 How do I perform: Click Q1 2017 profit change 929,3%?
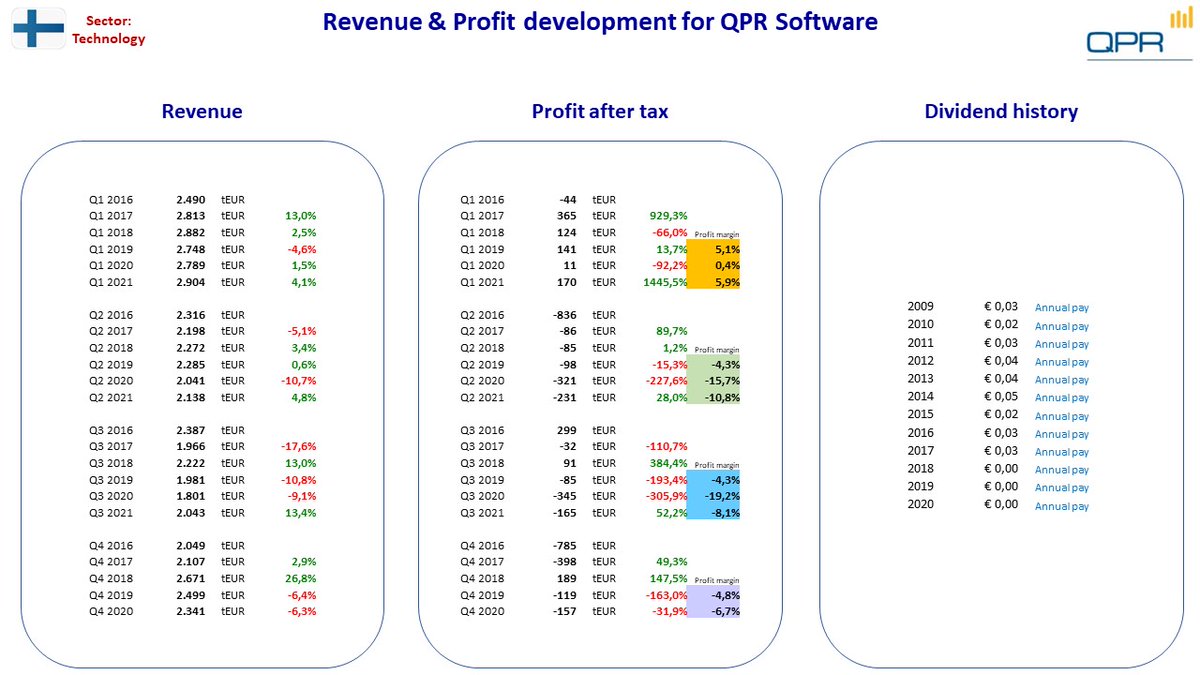[x=669, y=216]
